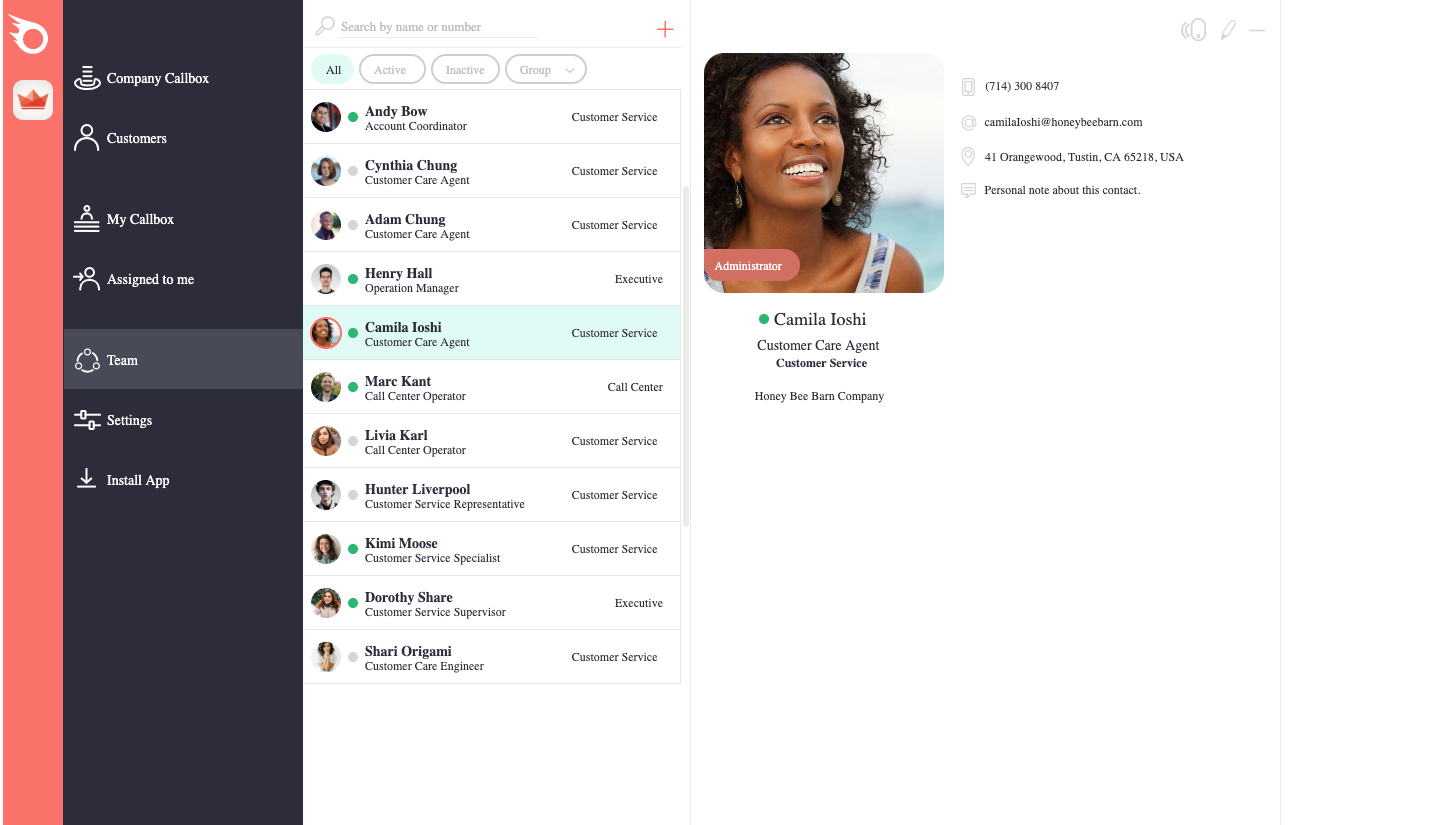Click Executive label on Henry Hall's row
This screenshot has width=1448, height=825.
click(639, 279)
